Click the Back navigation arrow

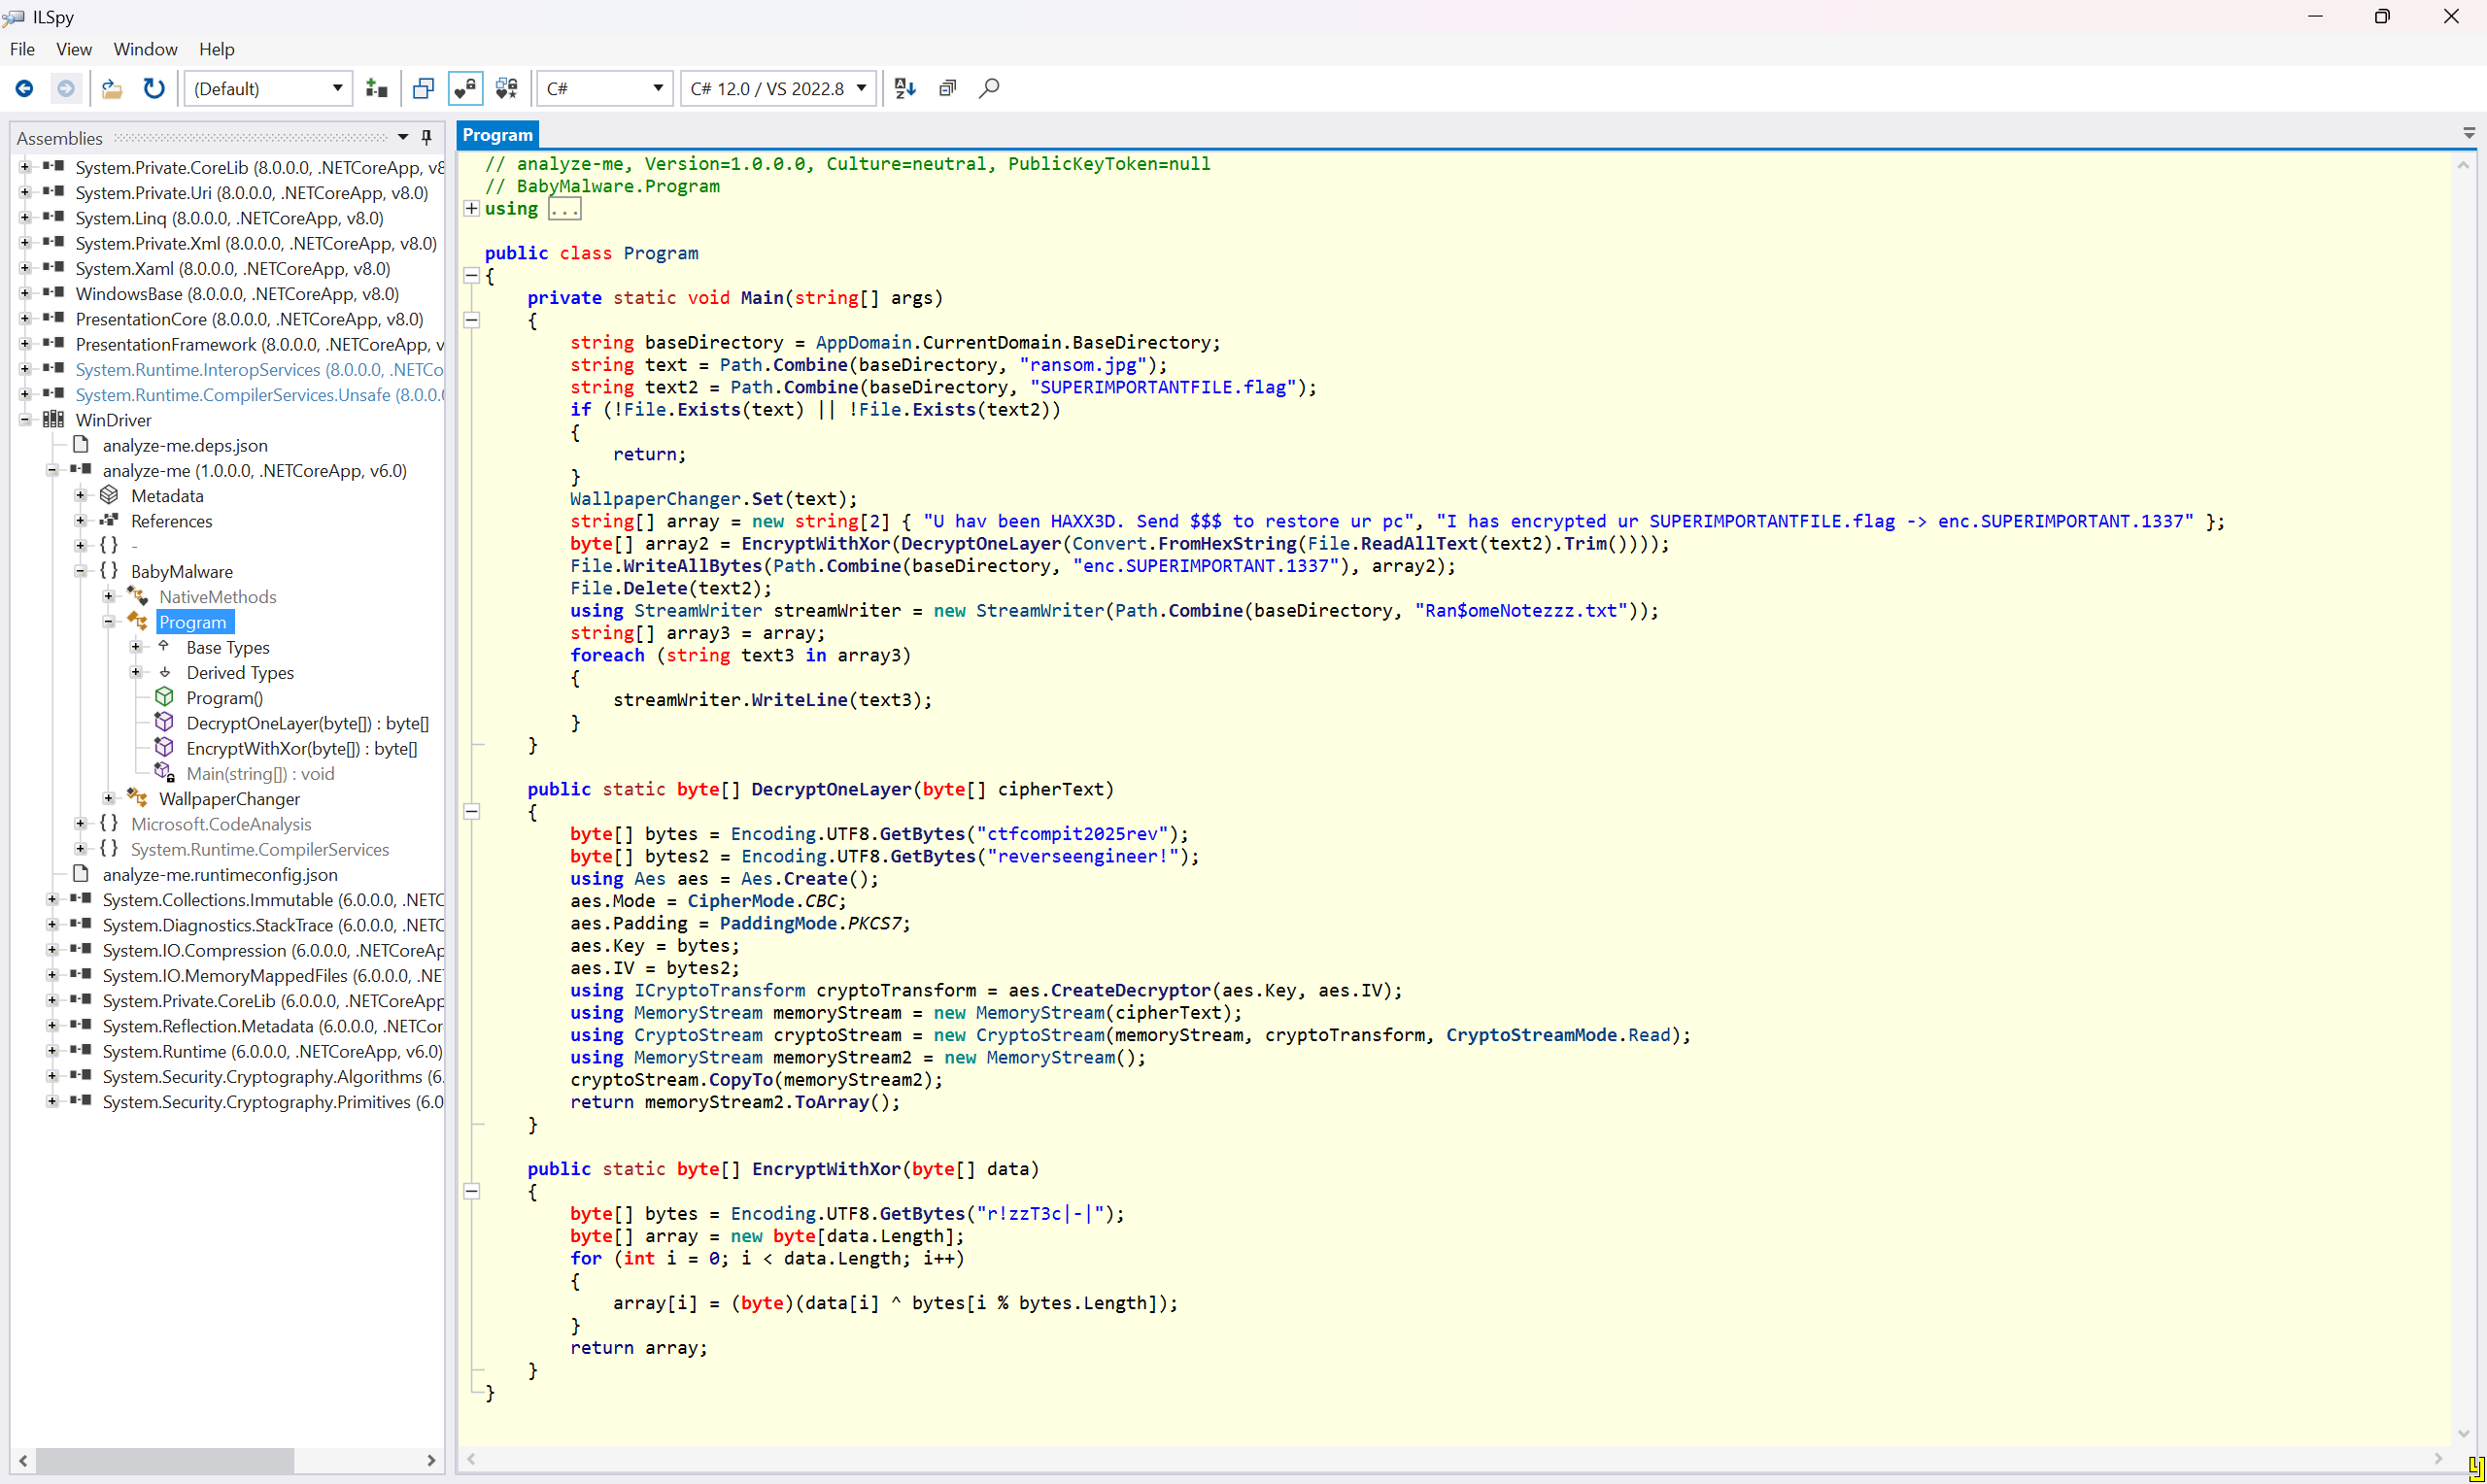pyautogui.click(x=24, y=89)
